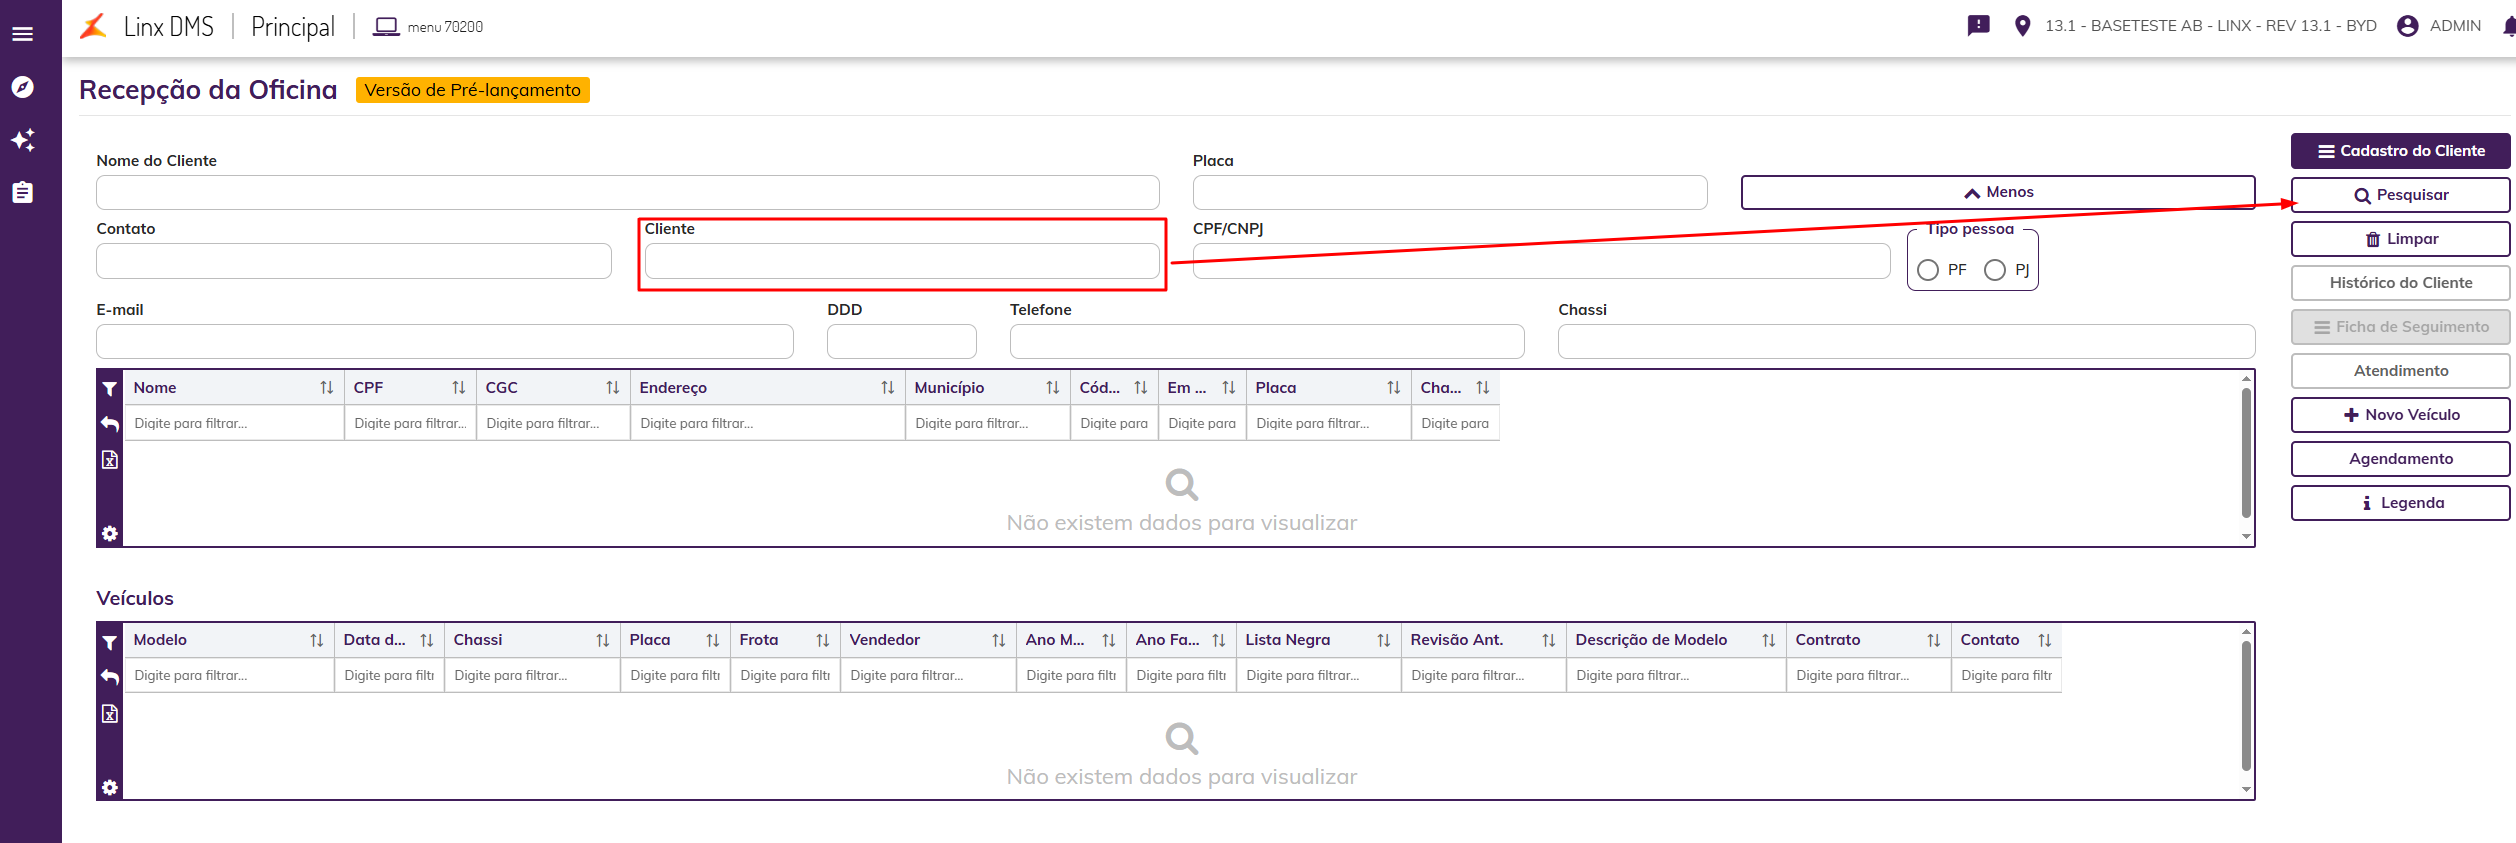This screenshot has width=2516, height=843.
Task: Sort the vehicles grid by Modelo column
Action: coord(316,640)
